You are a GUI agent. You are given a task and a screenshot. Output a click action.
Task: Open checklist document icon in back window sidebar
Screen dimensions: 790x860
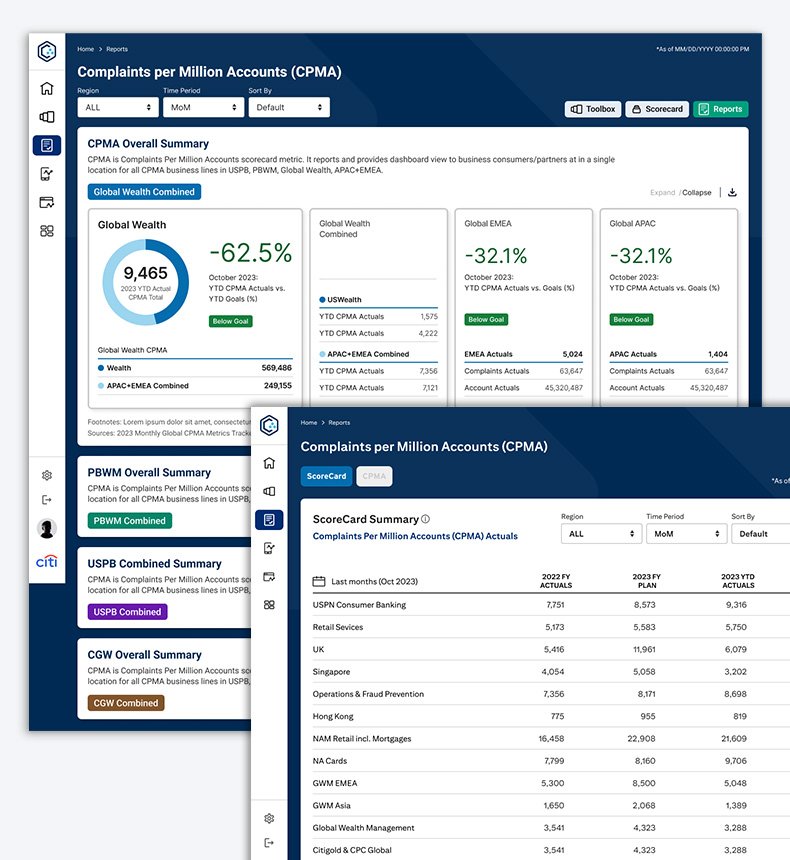coord(47,174)
